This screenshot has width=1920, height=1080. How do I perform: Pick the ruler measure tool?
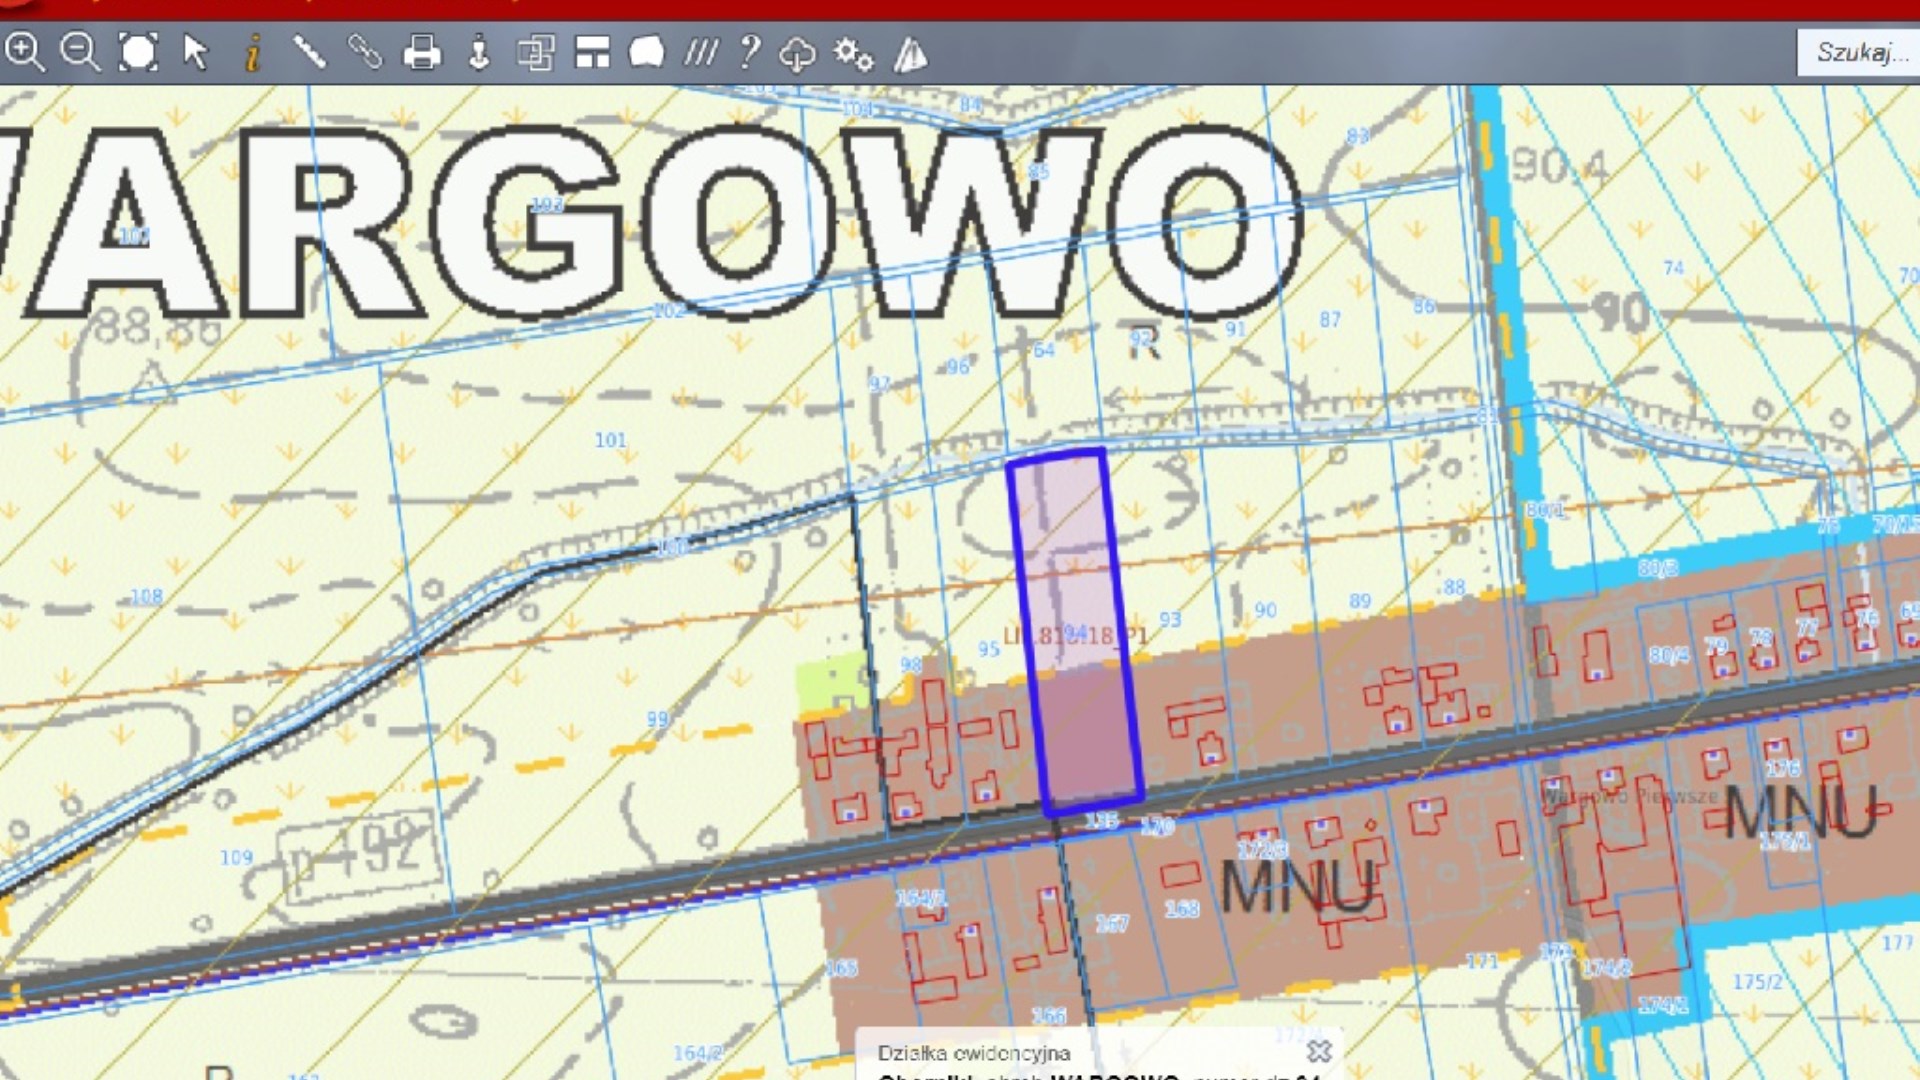pyautogui.click(x=309, y=52)
